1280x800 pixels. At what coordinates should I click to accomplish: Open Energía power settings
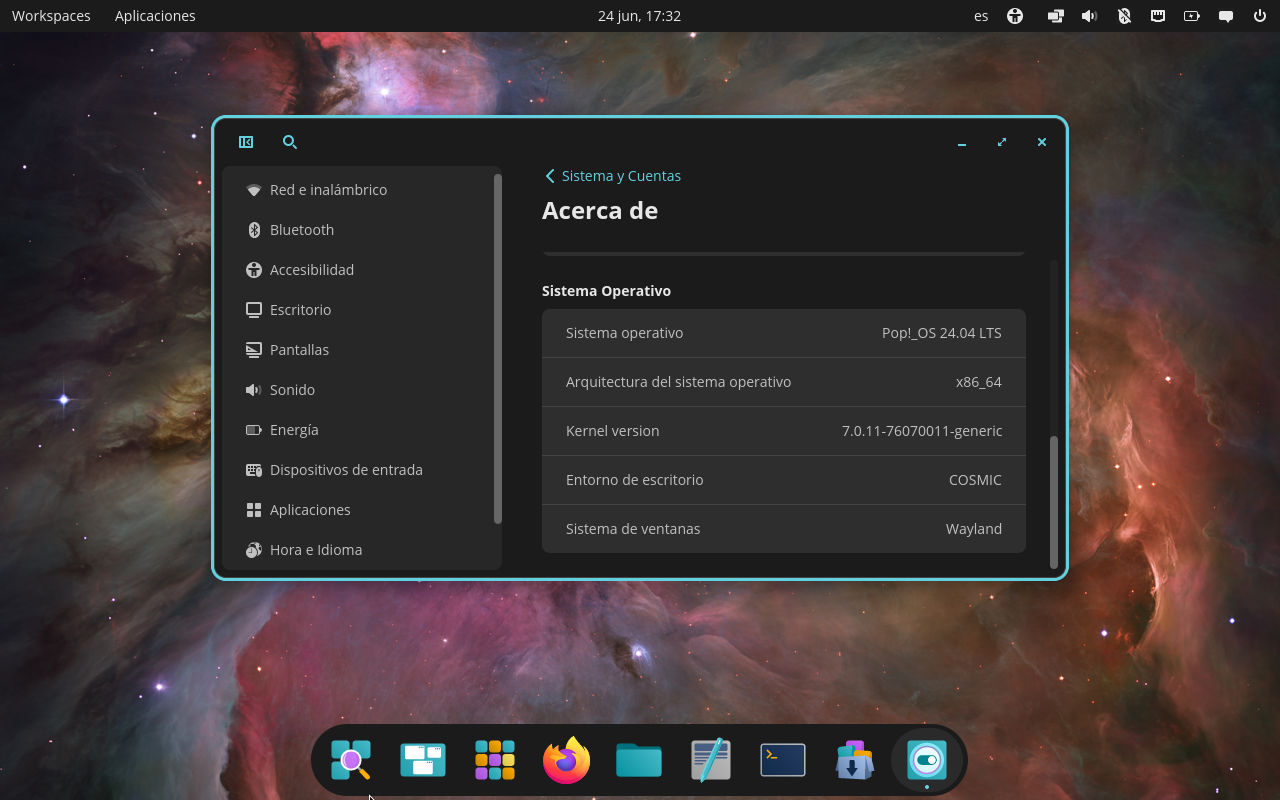click(x=361, y=430)
